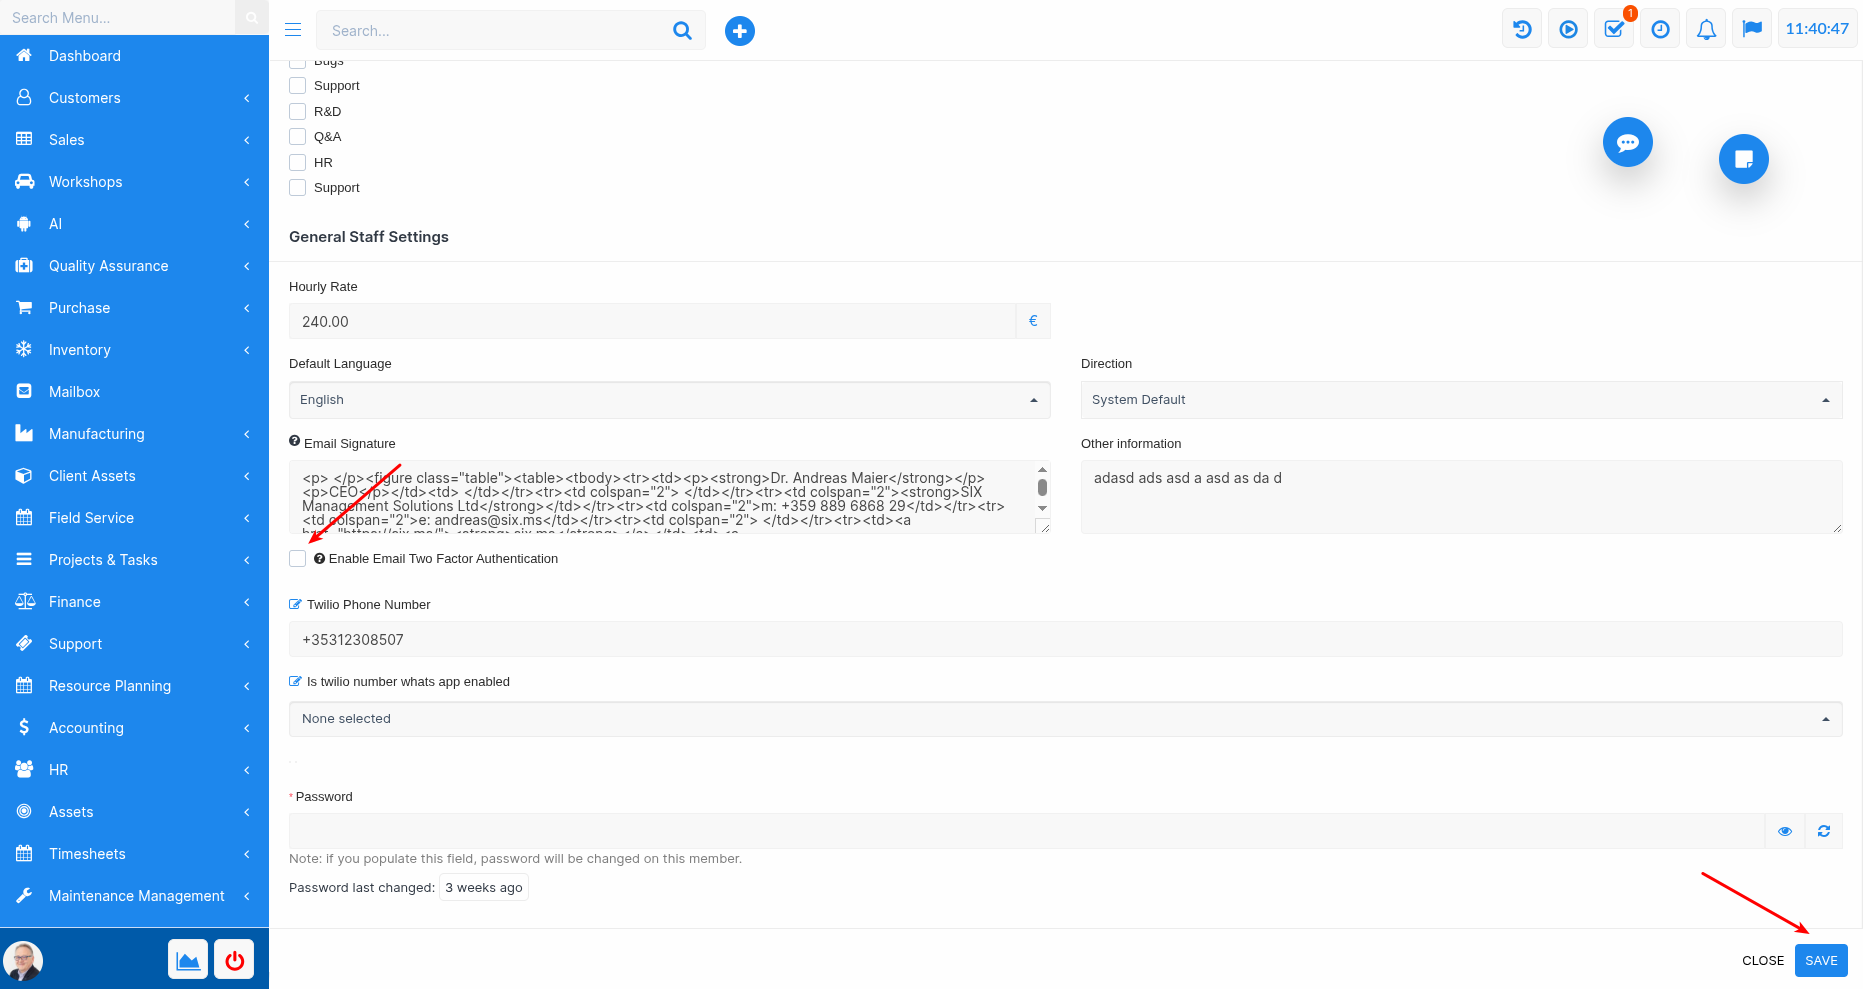This screenshot has width=1863, height=989.
Task: Open Dashboard from the sidebar
Action: click(85, 56)
